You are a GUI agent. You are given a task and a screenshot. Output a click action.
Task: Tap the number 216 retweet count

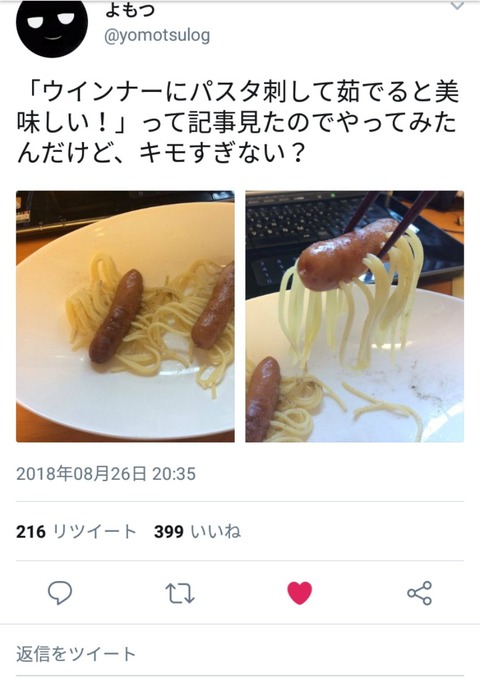[31, 531]
